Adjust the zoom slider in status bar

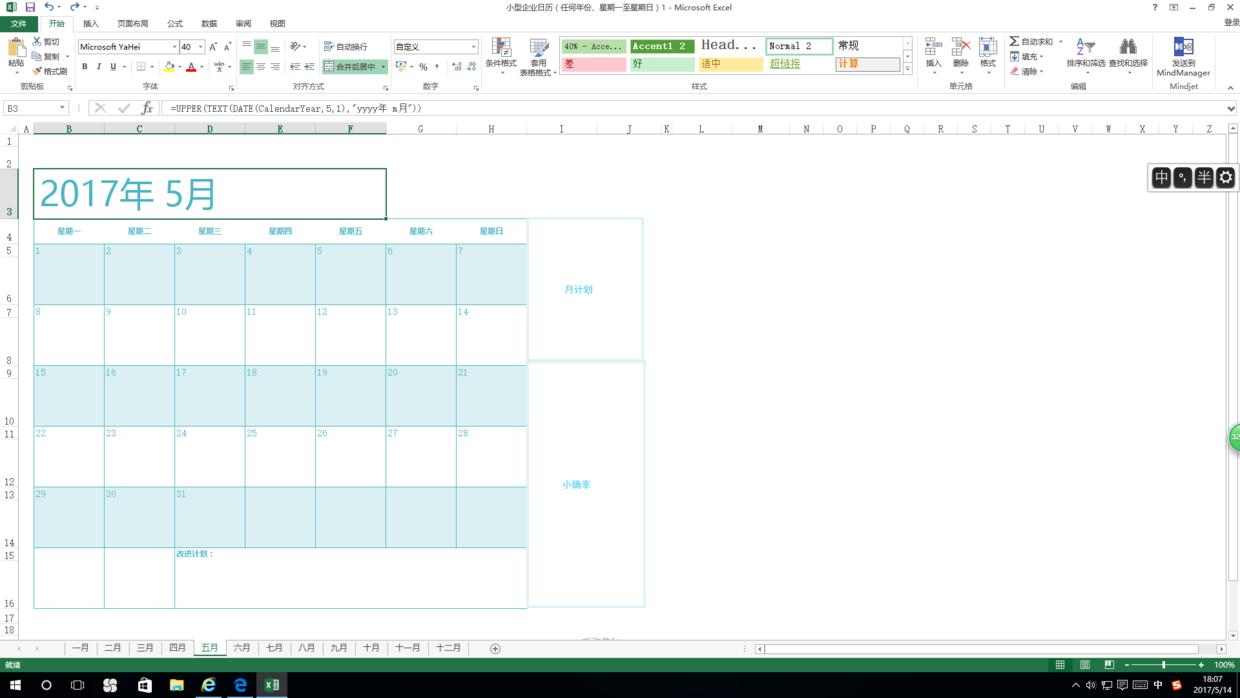1164,665
